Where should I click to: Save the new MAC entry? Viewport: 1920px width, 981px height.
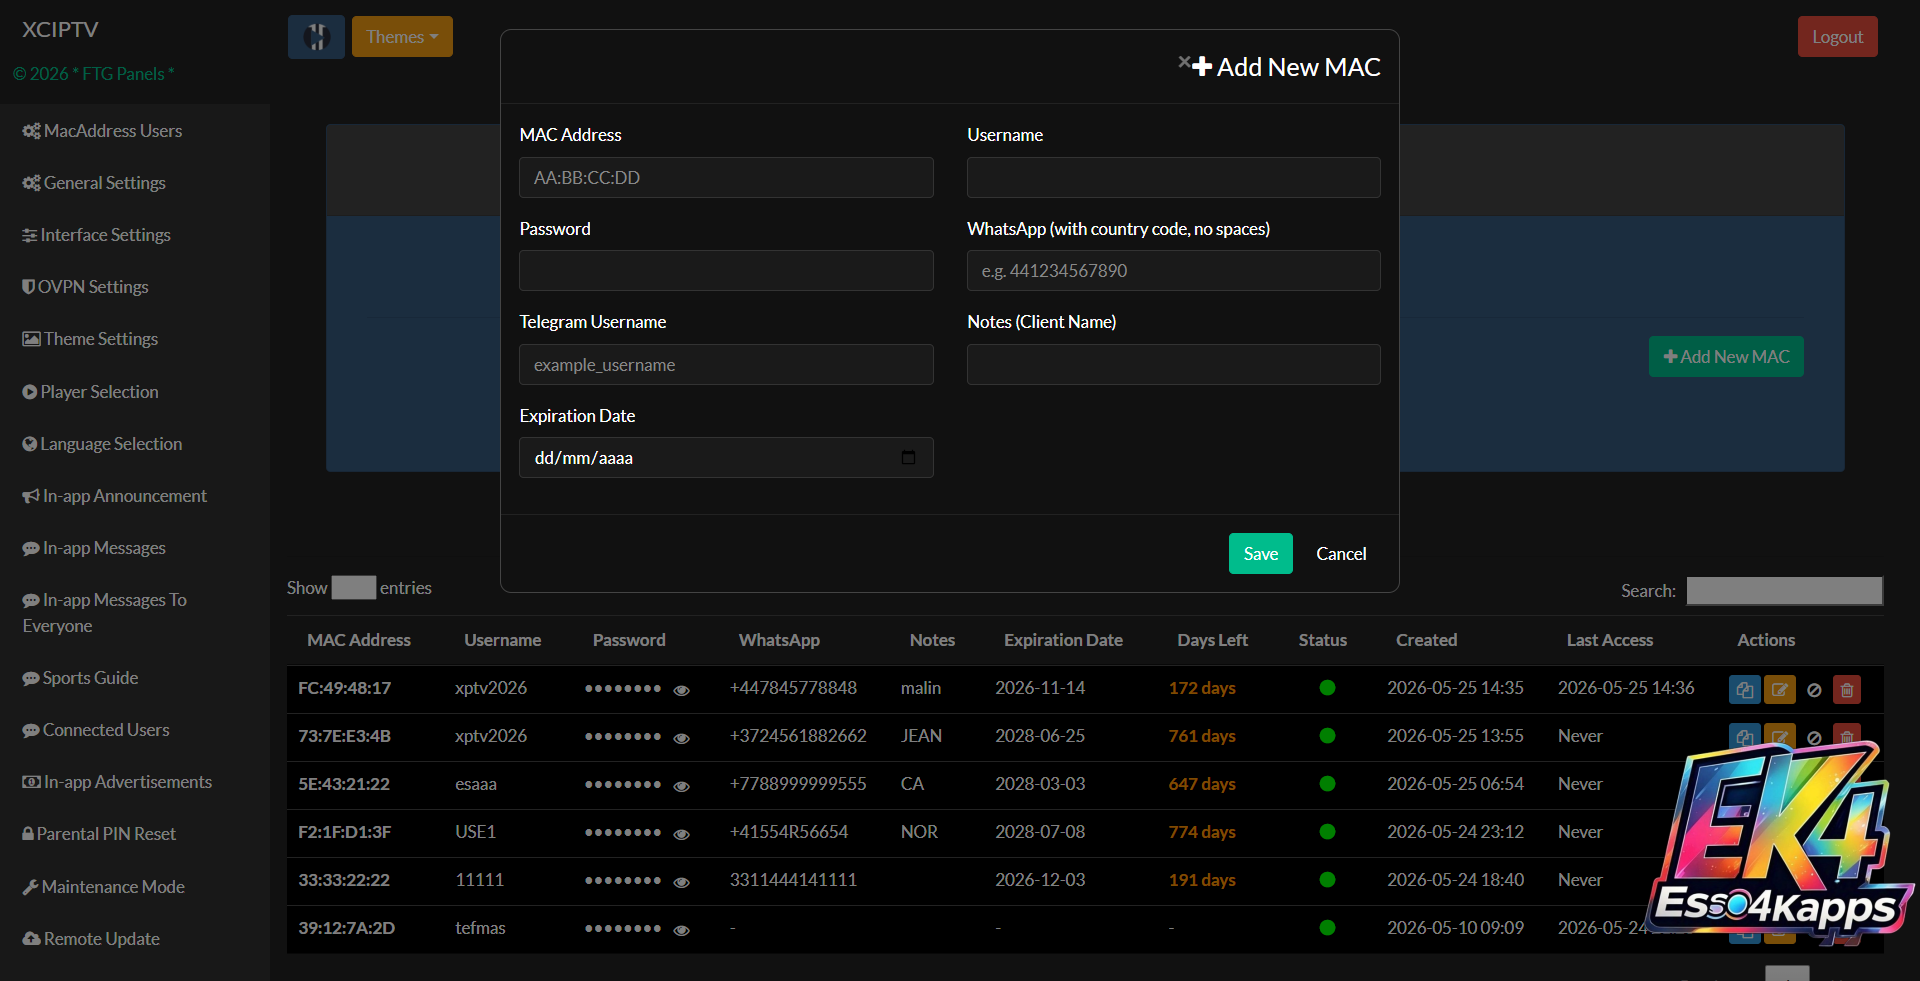coord(1260,554)
